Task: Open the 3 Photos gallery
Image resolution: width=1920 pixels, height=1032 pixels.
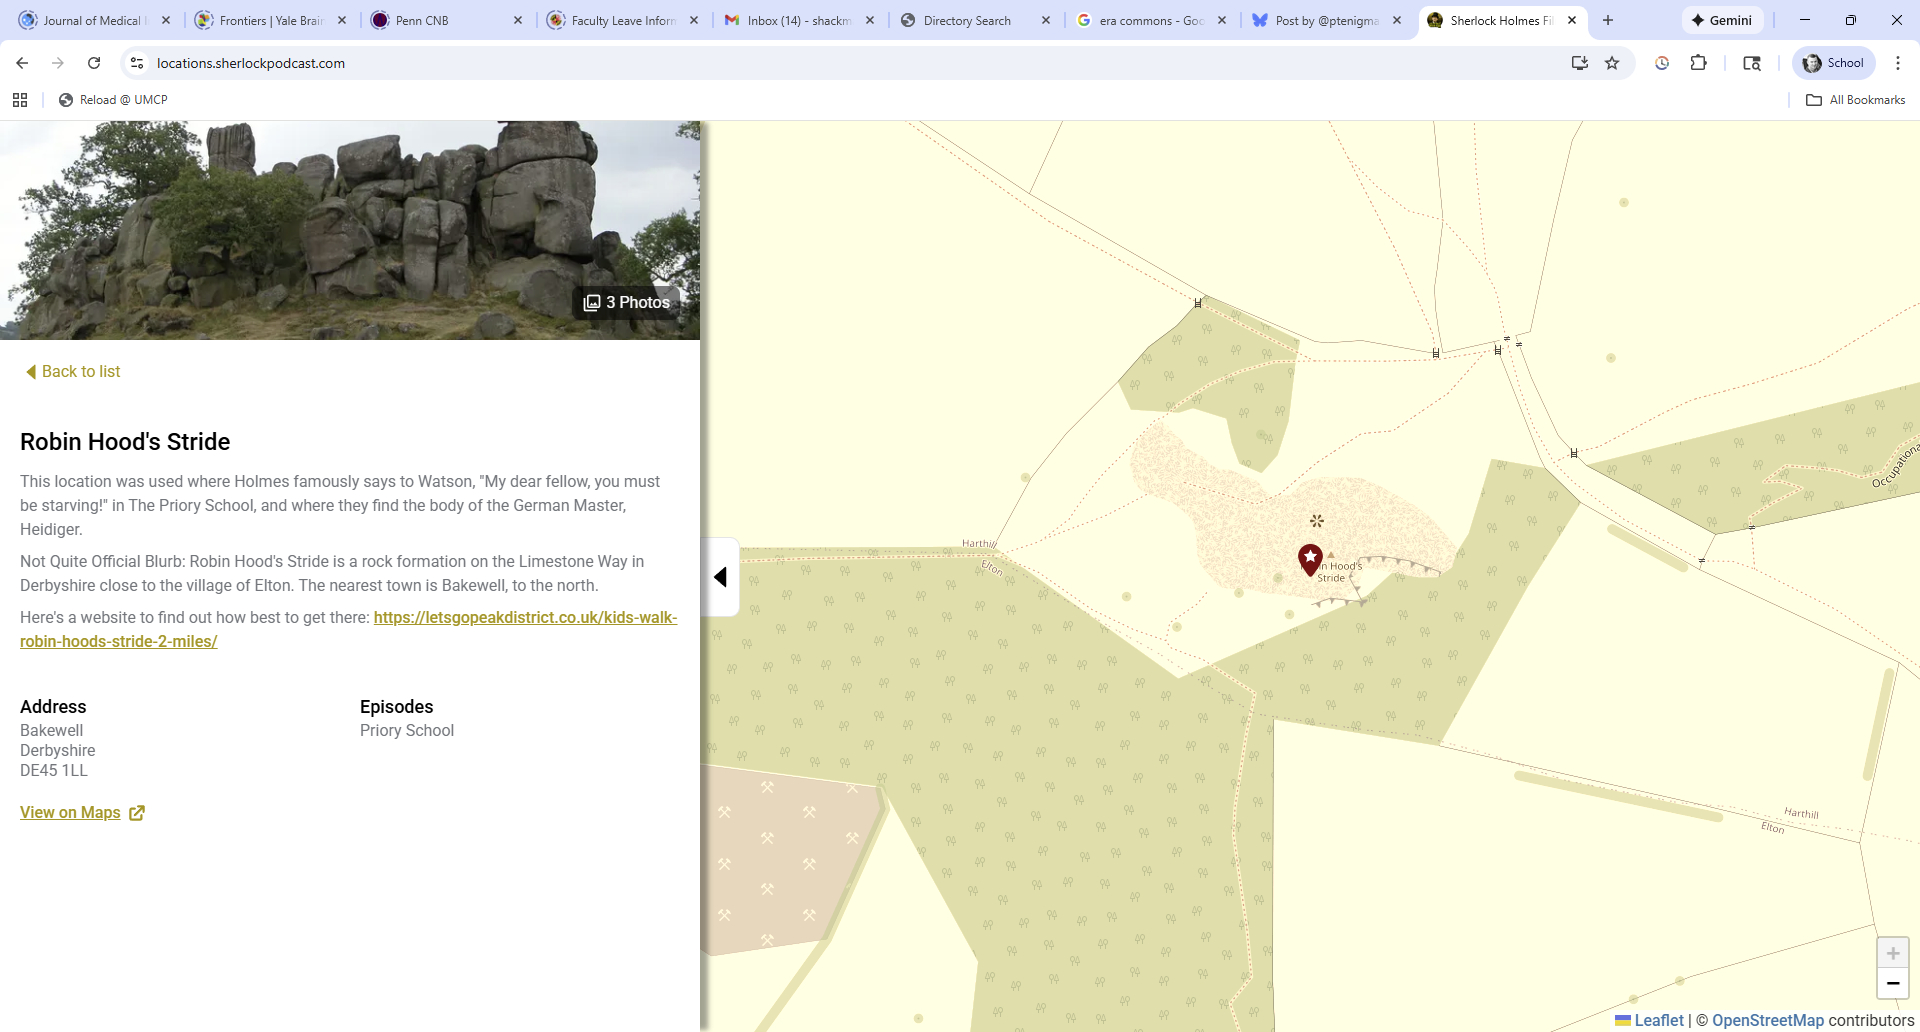Action: click(x=627, y=302)
